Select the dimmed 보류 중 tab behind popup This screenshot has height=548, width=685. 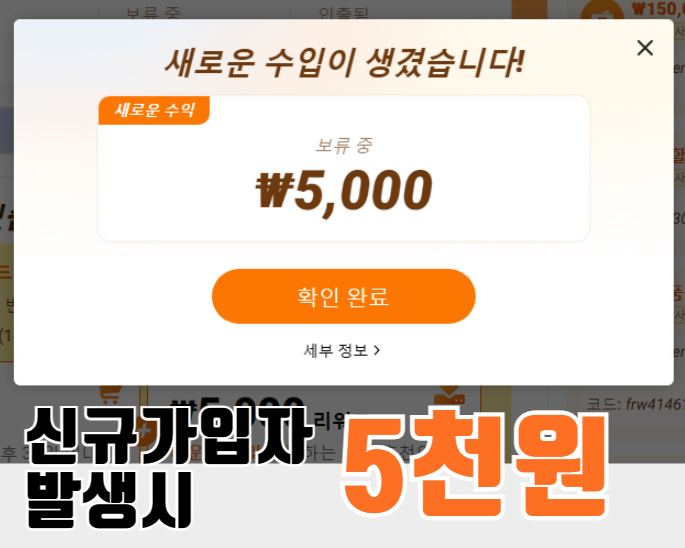click(153, 13)
